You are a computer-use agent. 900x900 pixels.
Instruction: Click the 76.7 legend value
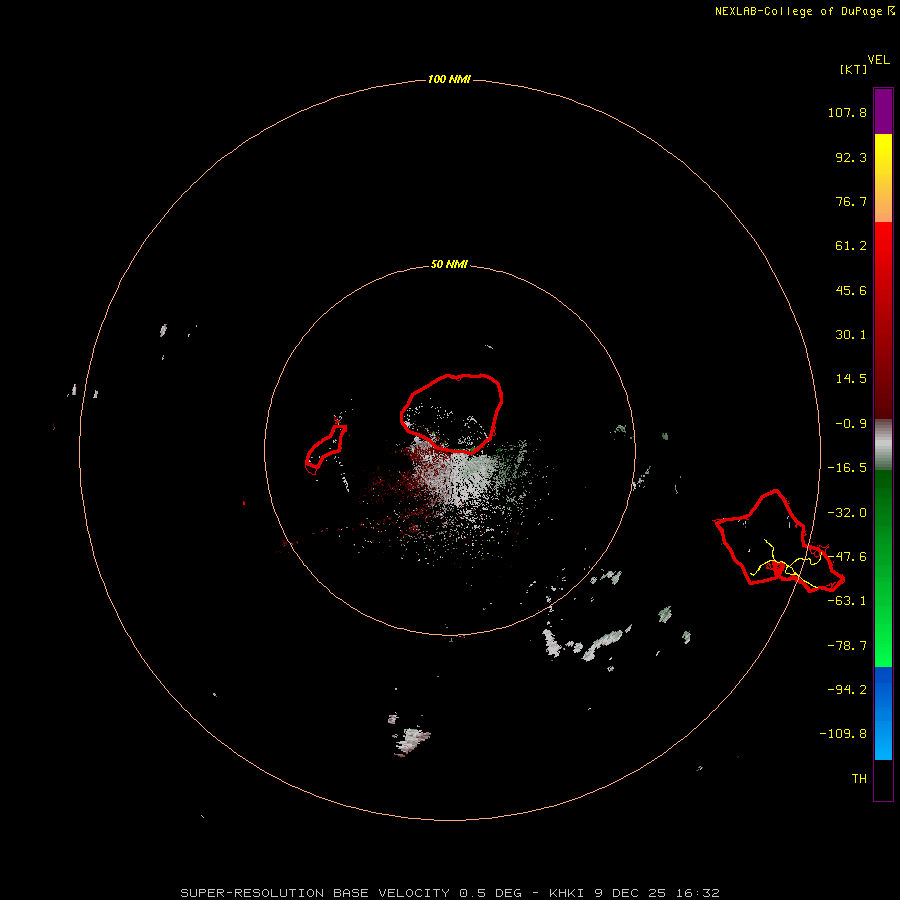pos(851,201)
